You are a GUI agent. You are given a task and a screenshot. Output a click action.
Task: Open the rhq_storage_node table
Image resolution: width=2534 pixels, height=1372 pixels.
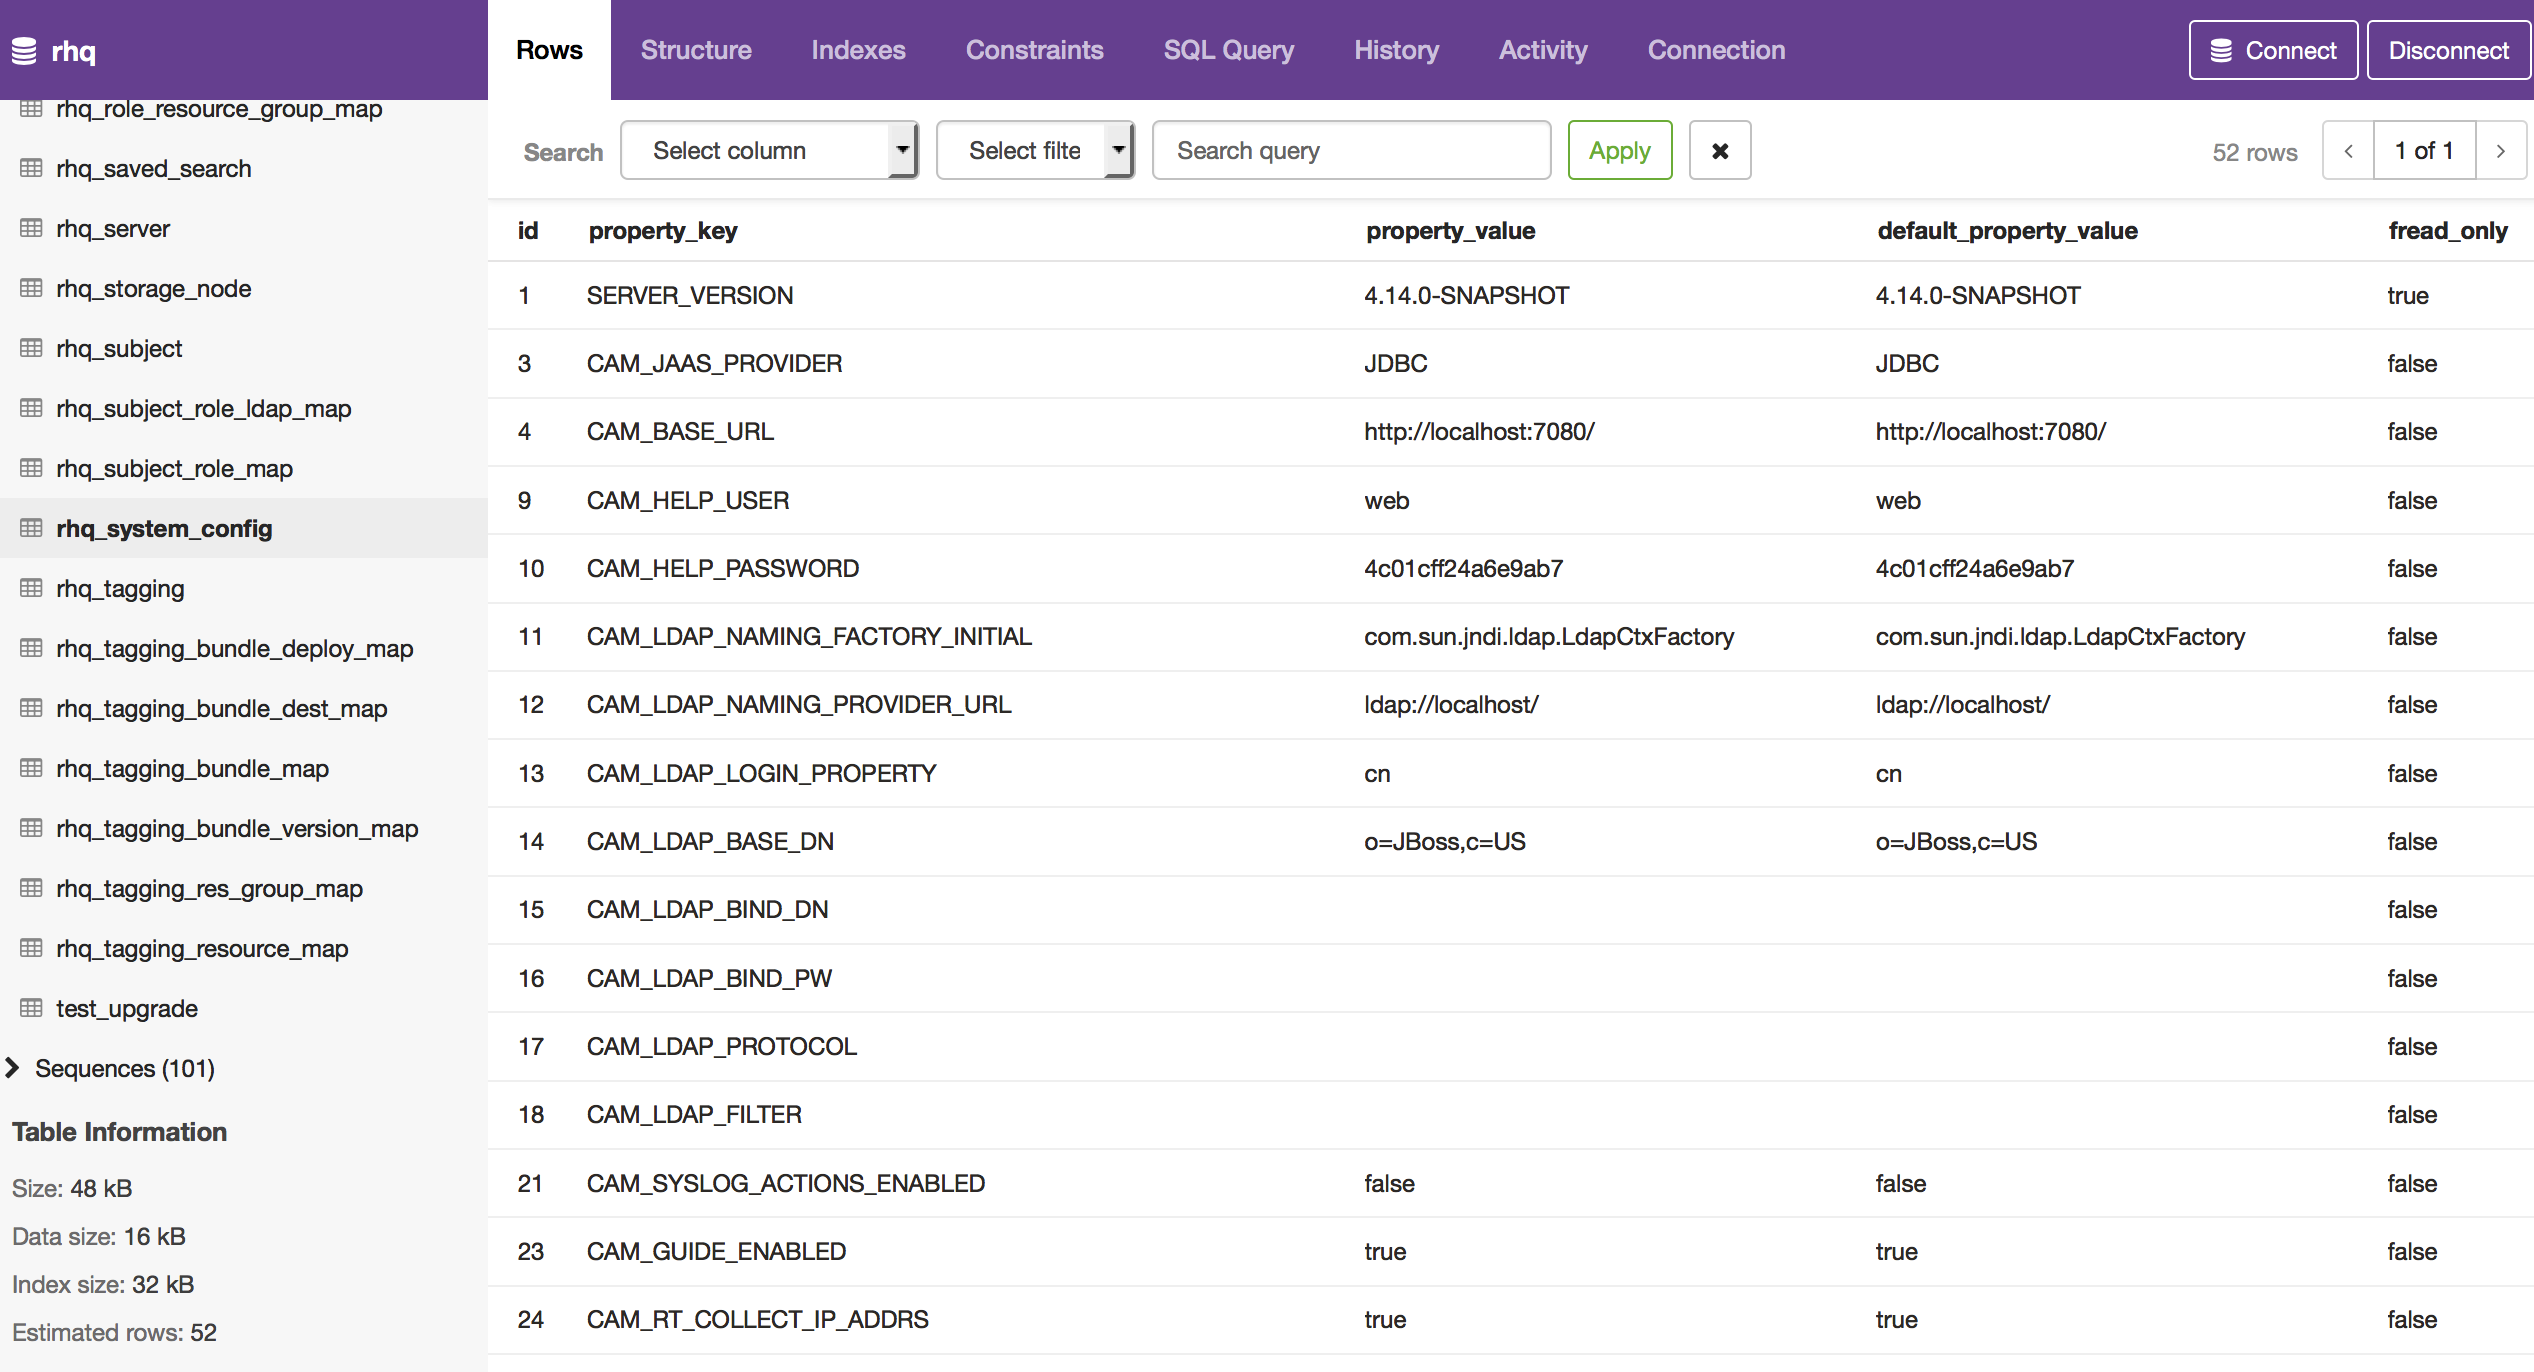point(153,289)
